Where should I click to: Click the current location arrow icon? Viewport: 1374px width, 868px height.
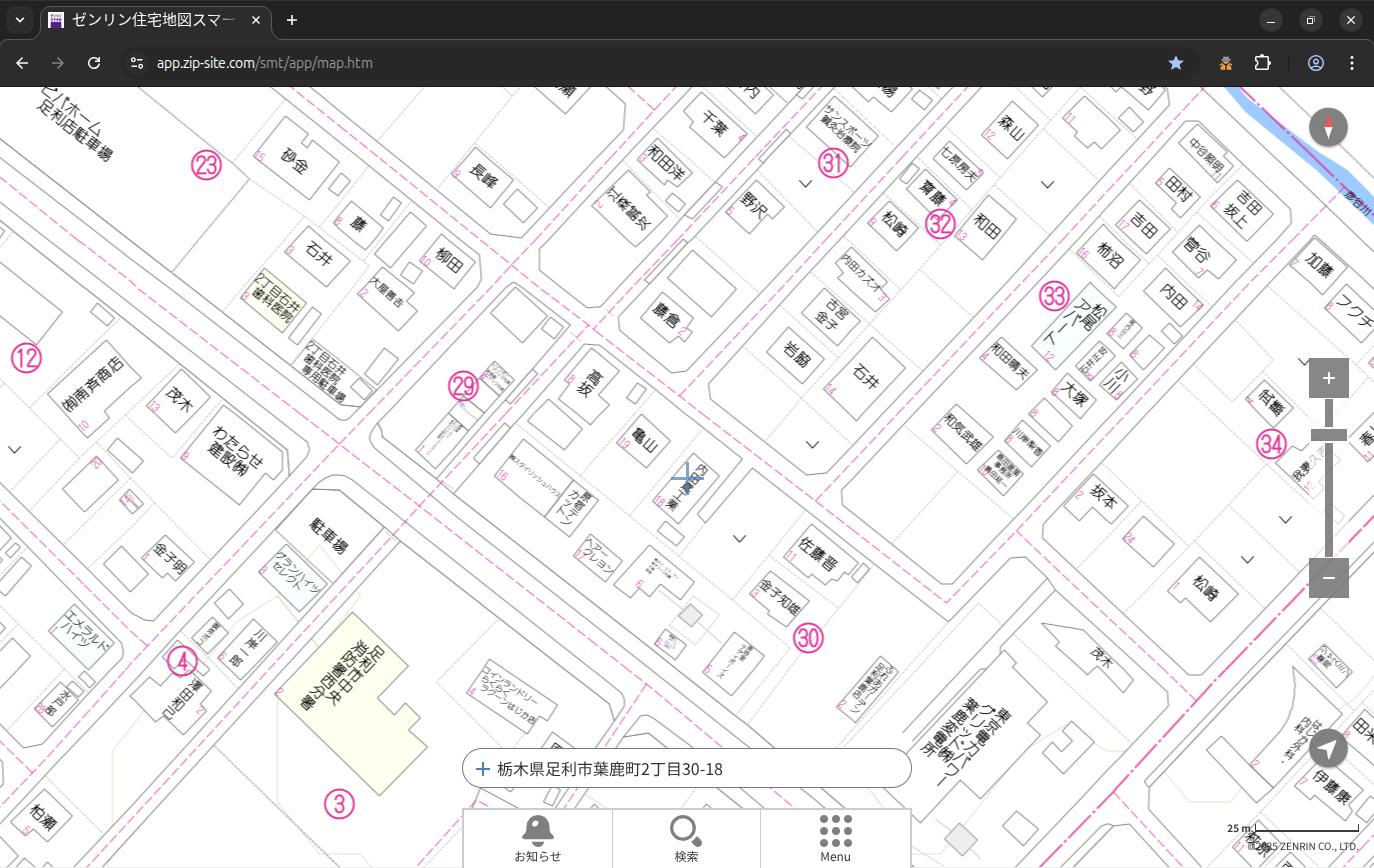[1328, 748]
